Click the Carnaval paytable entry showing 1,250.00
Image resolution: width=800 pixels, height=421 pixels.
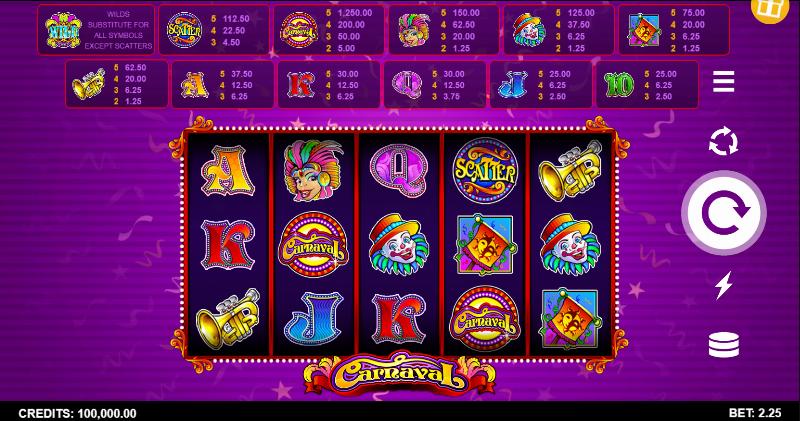pos(329,30)
